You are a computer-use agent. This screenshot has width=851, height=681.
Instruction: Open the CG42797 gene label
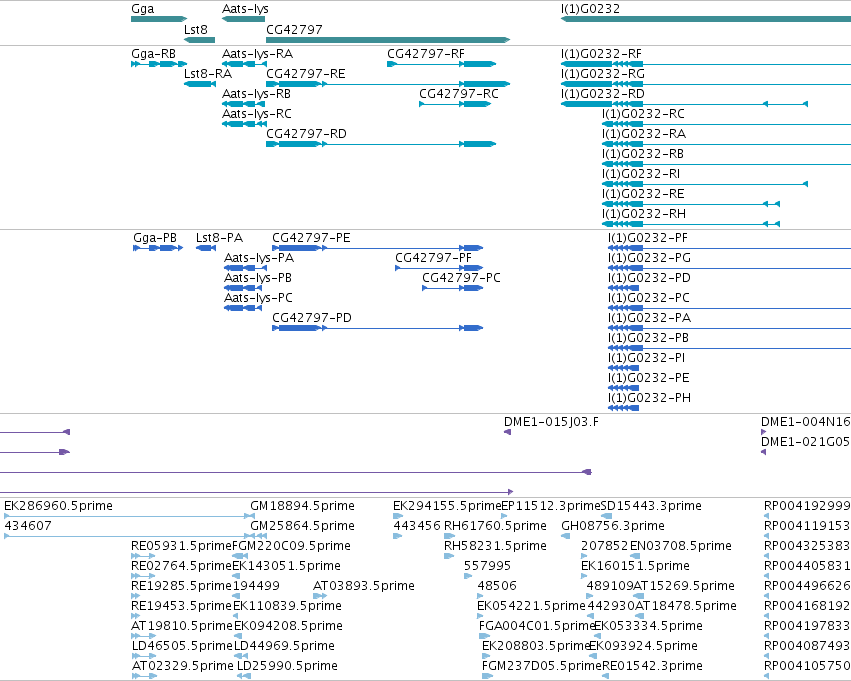(x=294, y=29)
